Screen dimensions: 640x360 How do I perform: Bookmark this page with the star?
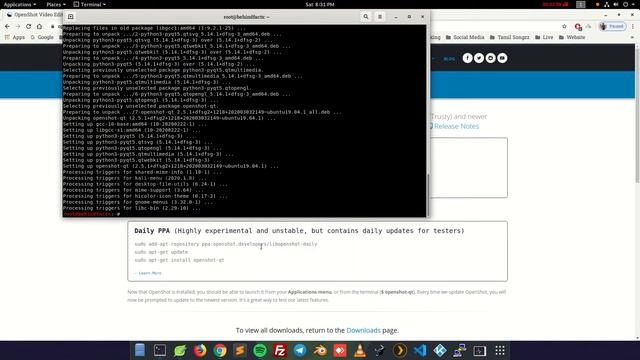(564, 26)
